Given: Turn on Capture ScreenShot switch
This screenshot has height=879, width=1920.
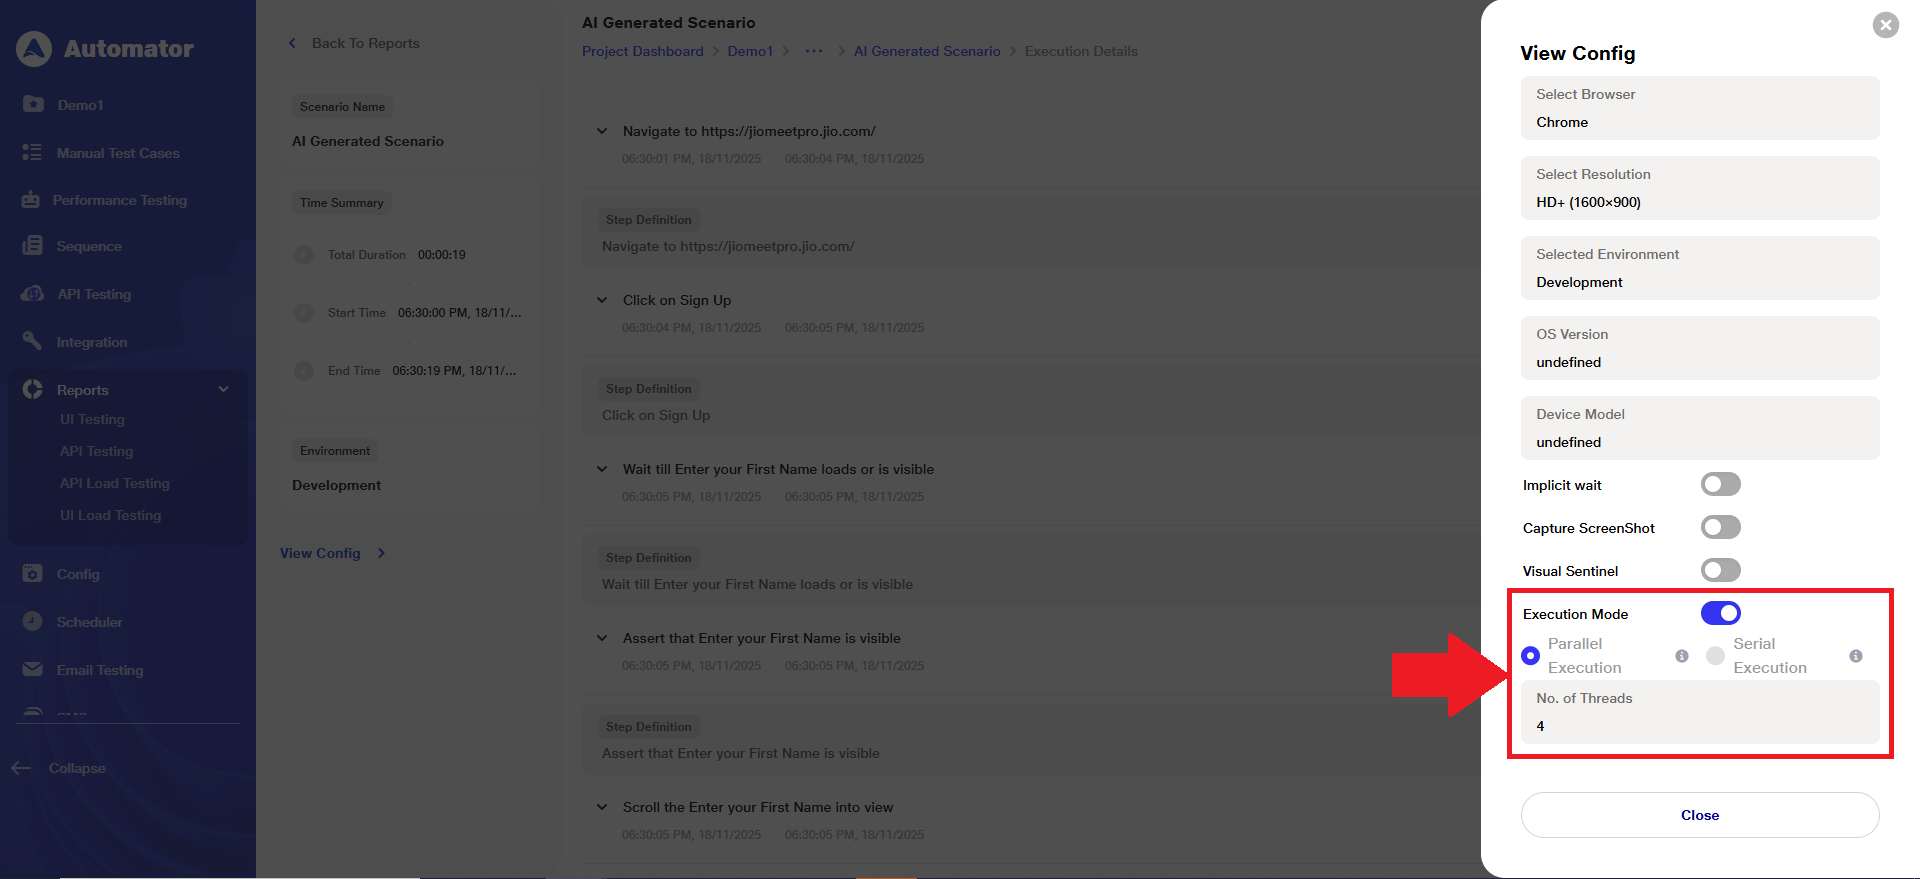Looking at the screenshot, I should 1720,528.
